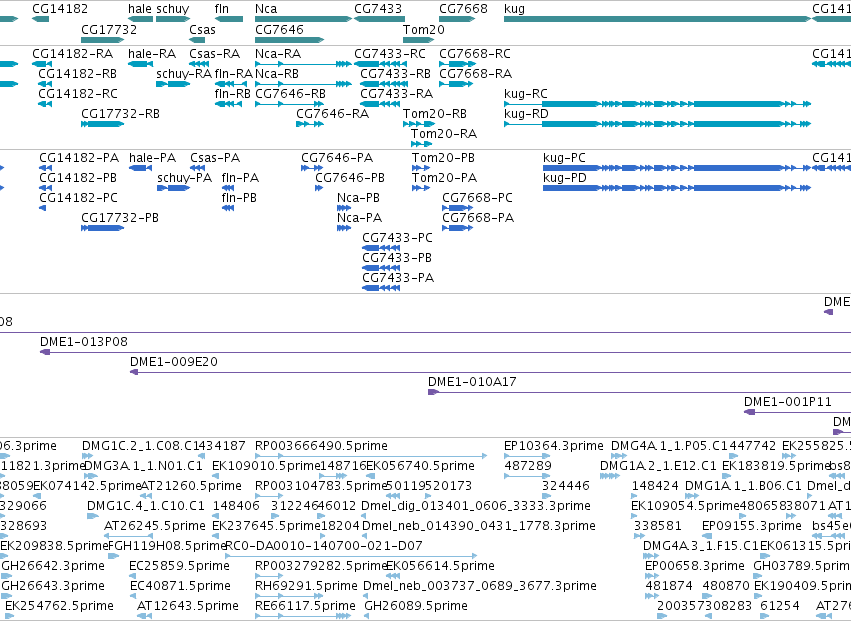This screenshot has width=851, height=621.
Task: Click the CG17732-PB protein glyph
Action: coord(103,227)
